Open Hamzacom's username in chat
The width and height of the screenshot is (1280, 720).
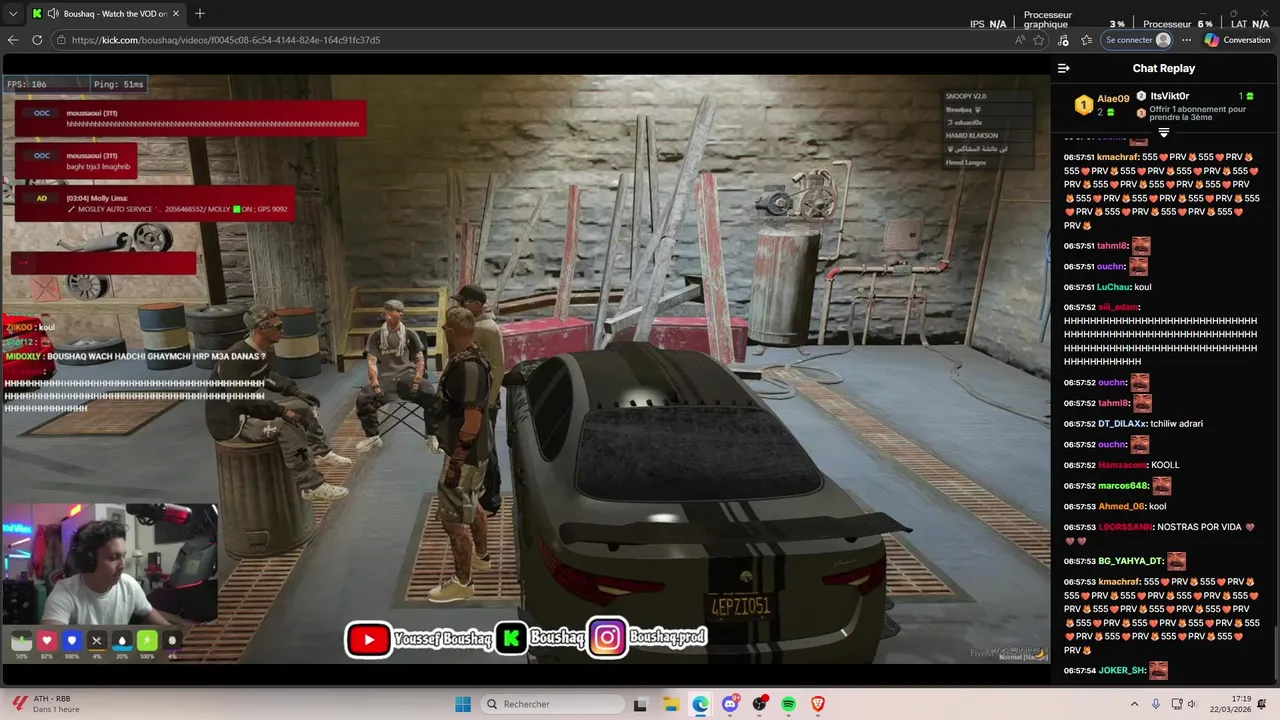(x=1122, y=465)
